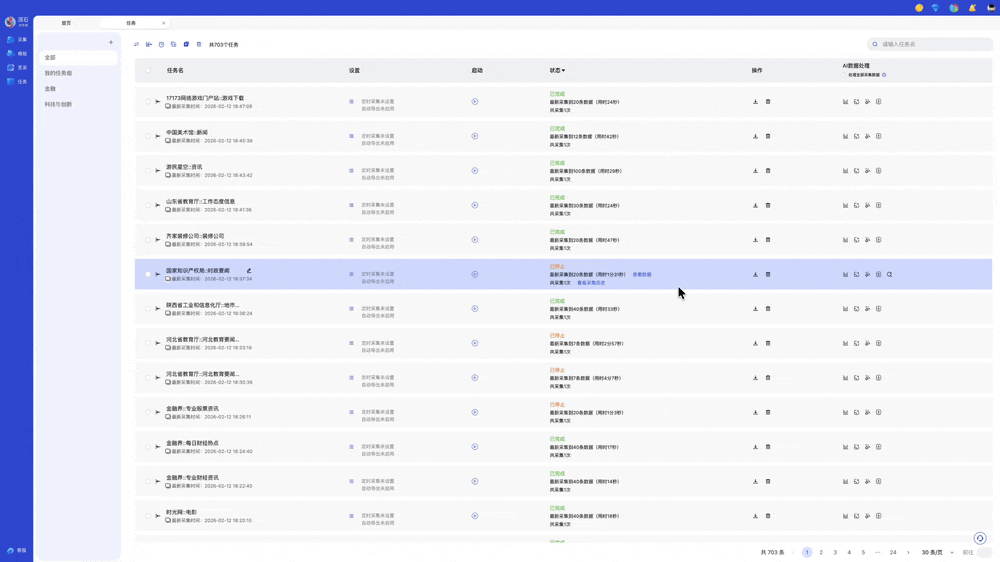Screen dimensions: 1000x562
Task: Check the box for 齐家装修公司::装修公司 task
Action: coord(148,240)
